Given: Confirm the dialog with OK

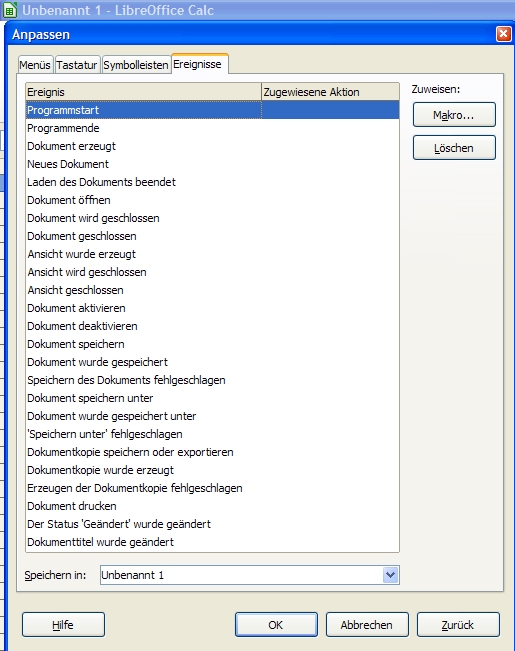Looking at the screenshot, I should [276, 624].
